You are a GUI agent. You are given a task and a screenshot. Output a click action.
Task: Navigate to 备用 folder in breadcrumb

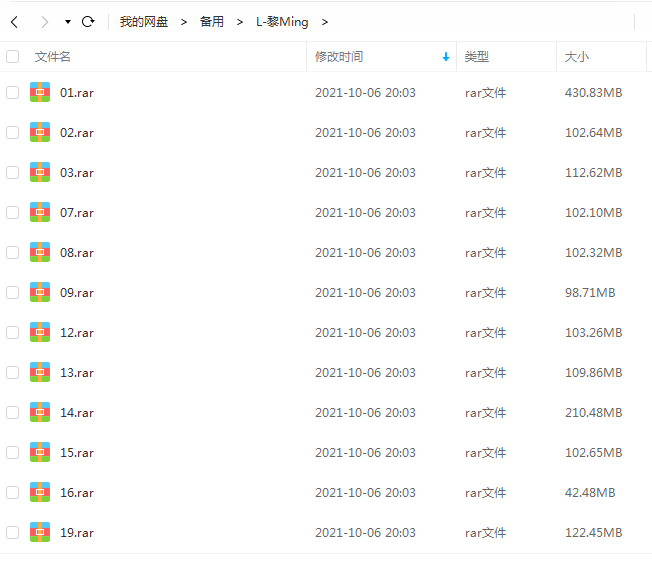(x=212, y=21)
